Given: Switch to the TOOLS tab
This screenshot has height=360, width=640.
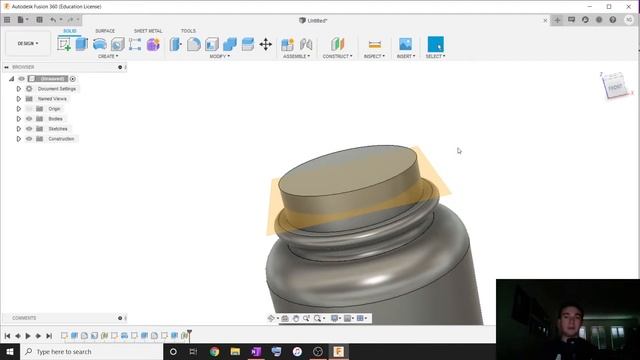Looking at the screenshot, I should (188, 31).
